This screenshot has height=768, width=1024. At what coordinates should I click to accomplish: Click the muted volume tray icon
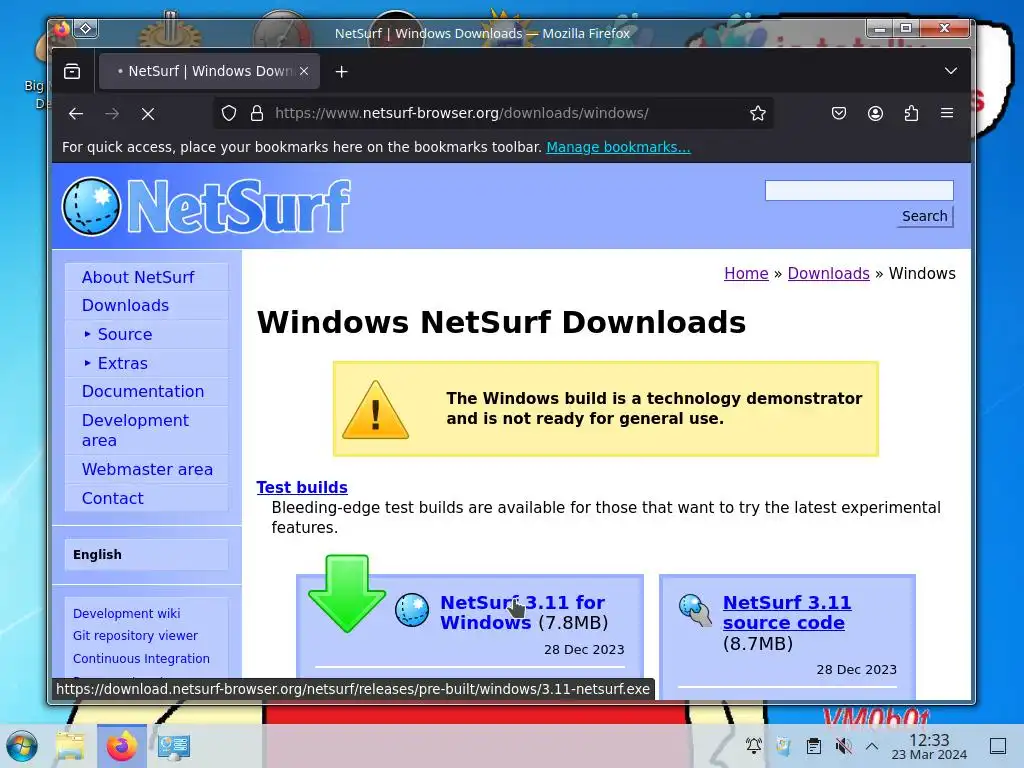tap(843, 746)
